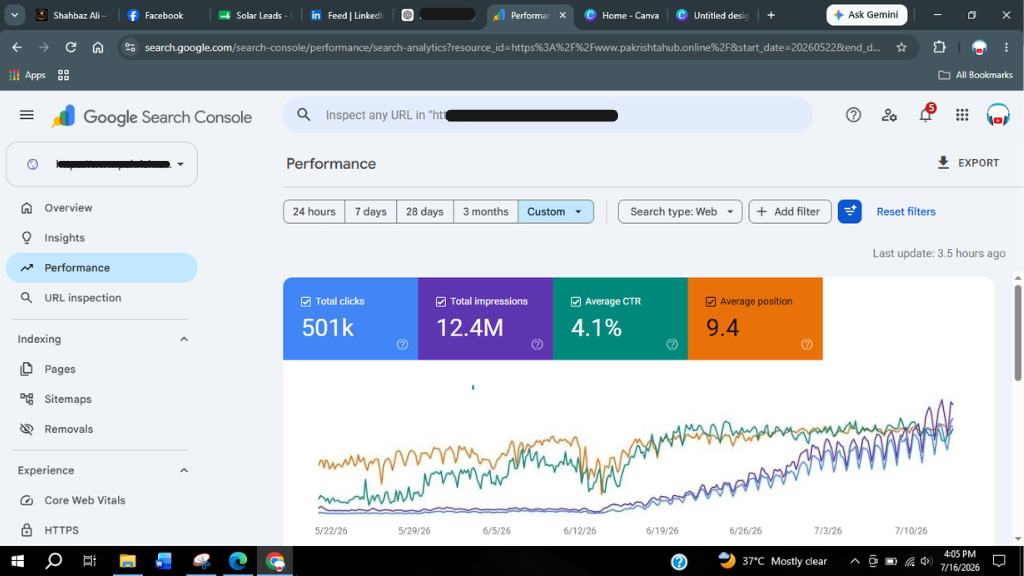Image resolution: width=1024 pixels, height=576 pixels.
Task: Collapse the Experience section
Action: [184, 470]
